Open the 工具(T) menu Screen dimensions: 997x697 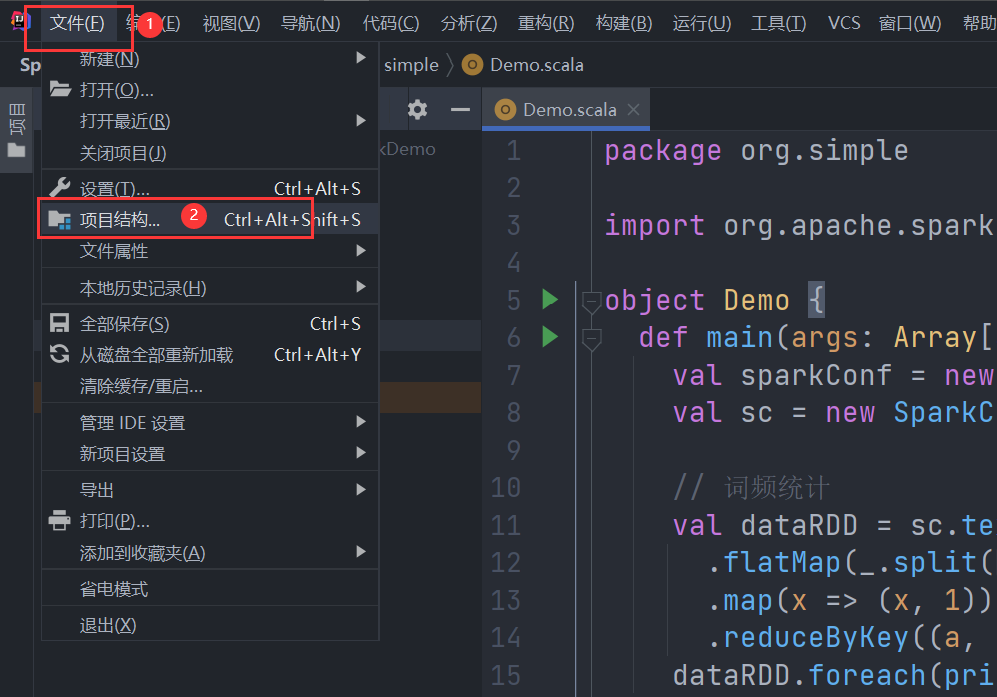[x=778, y=24]
